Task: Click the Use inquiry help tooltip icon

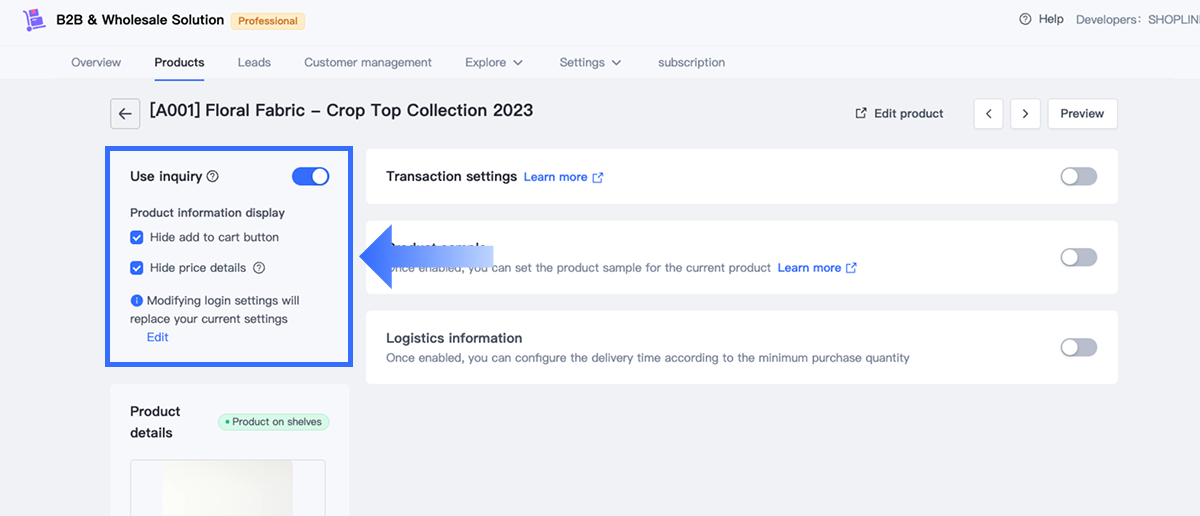Action: click(212, 177)
